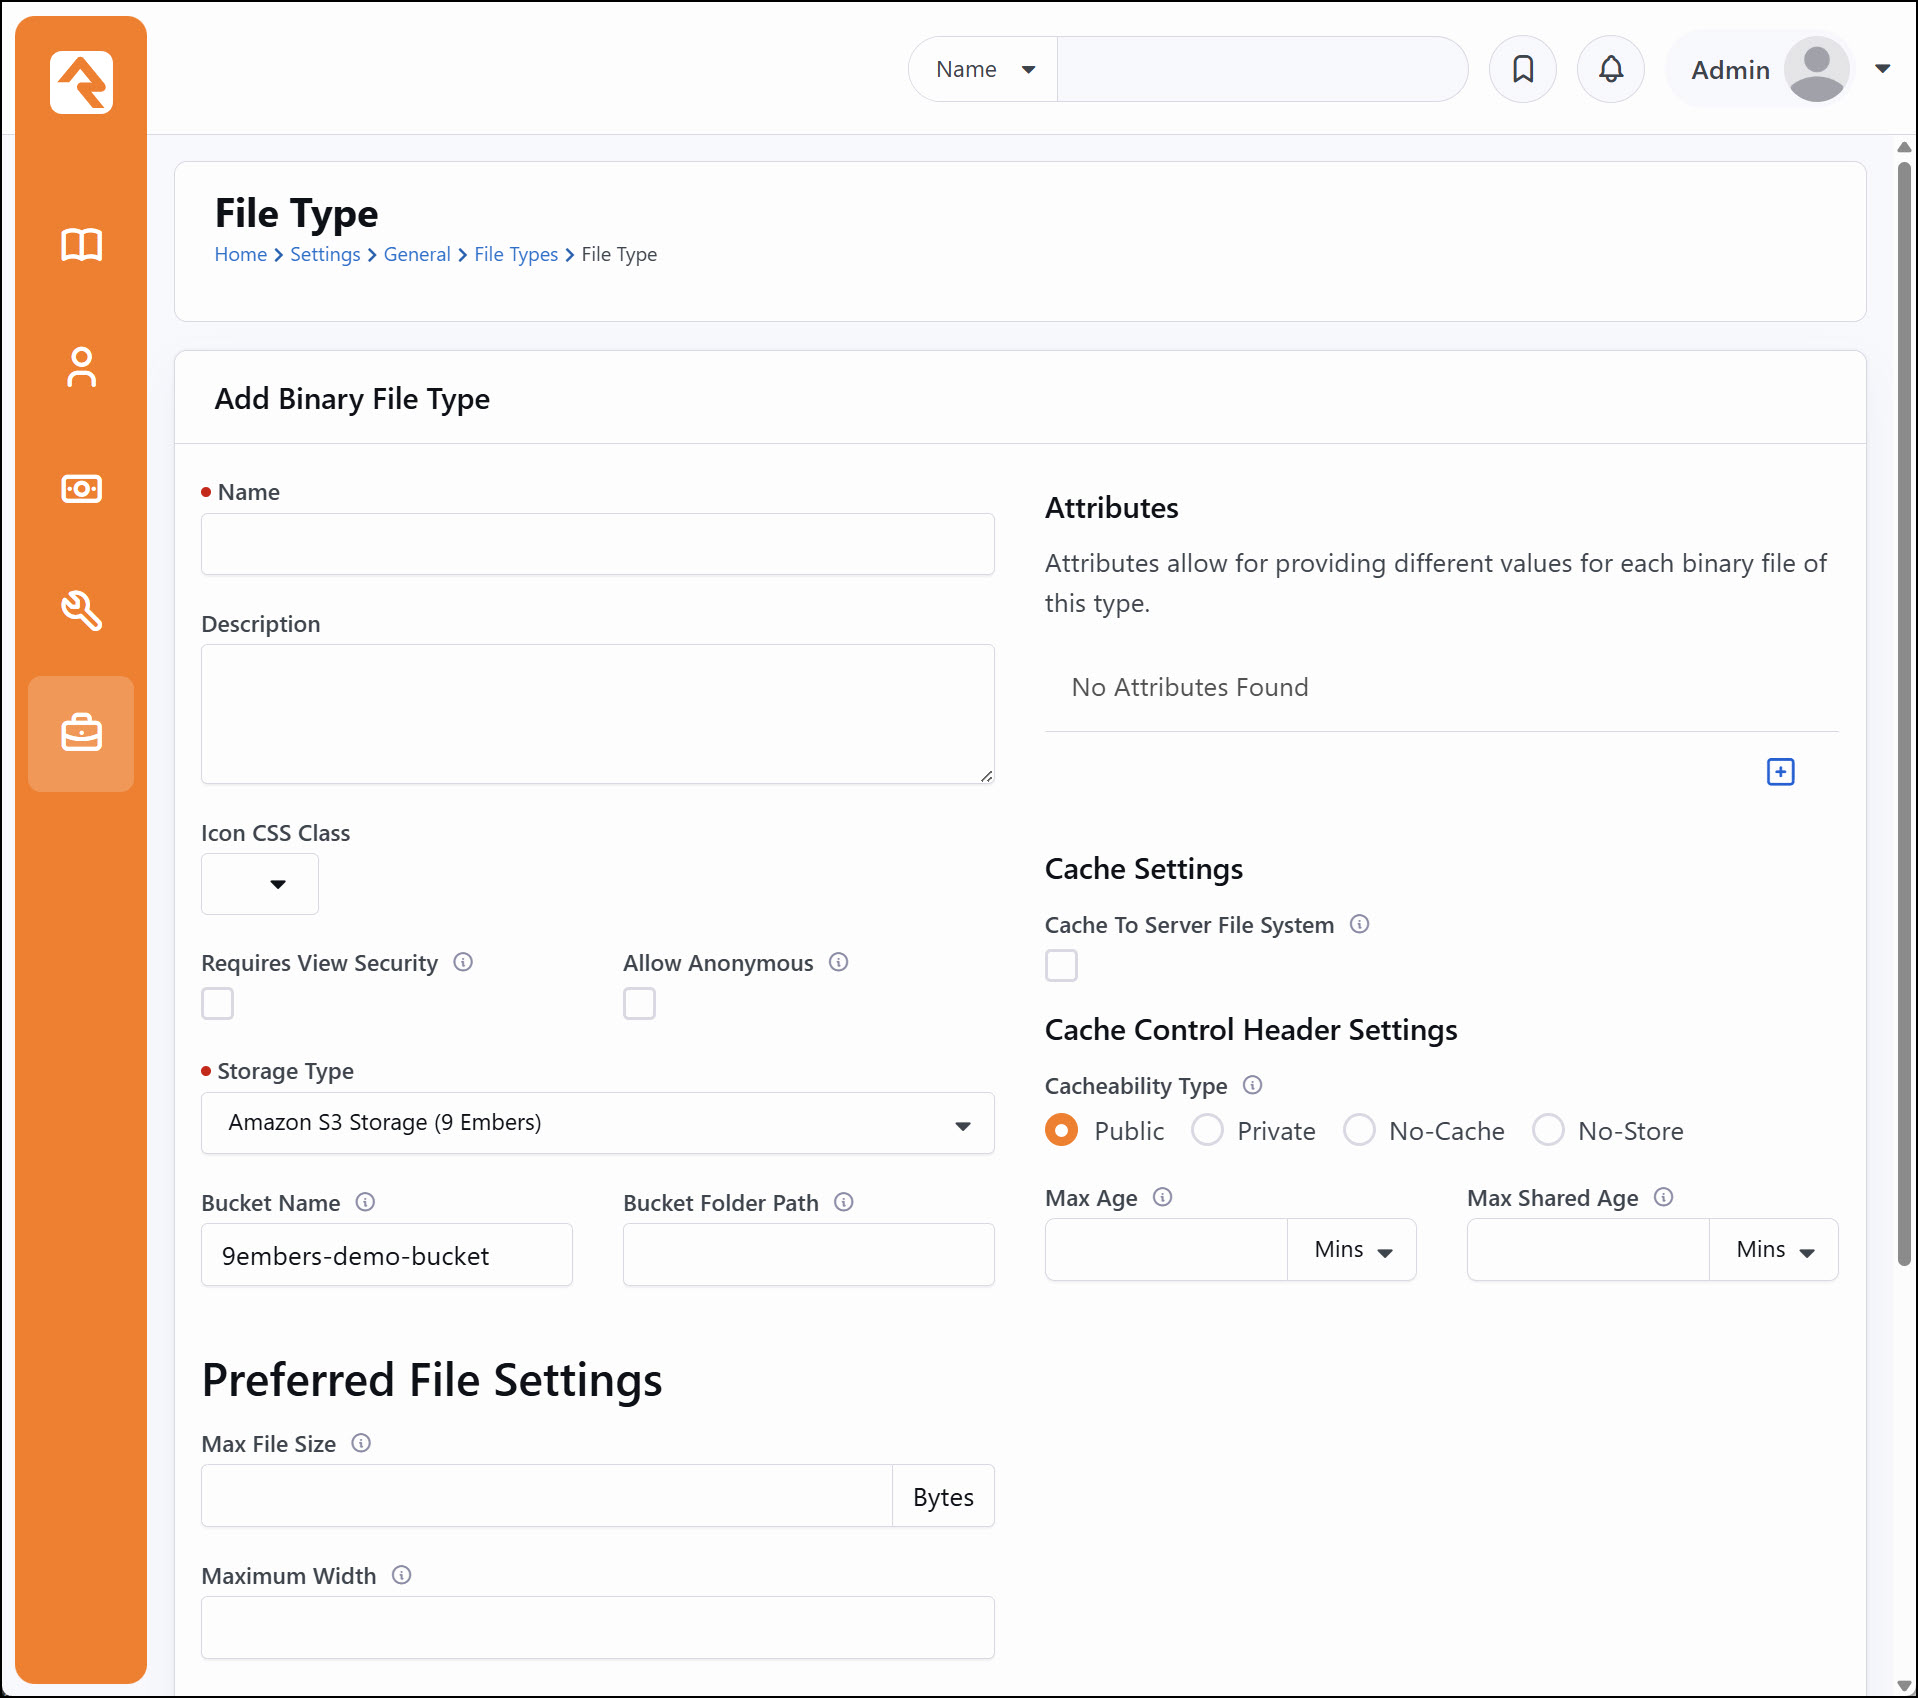Open the briefcase admin icon in the sidebar
Screen dimensions: 1918x1698
[x=81, y=733]
